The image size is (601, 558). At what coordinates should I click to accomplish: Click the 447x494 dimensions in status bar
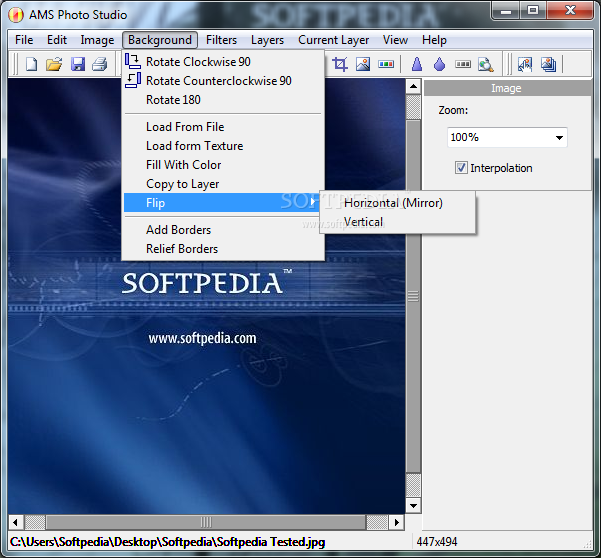point(437,542)
